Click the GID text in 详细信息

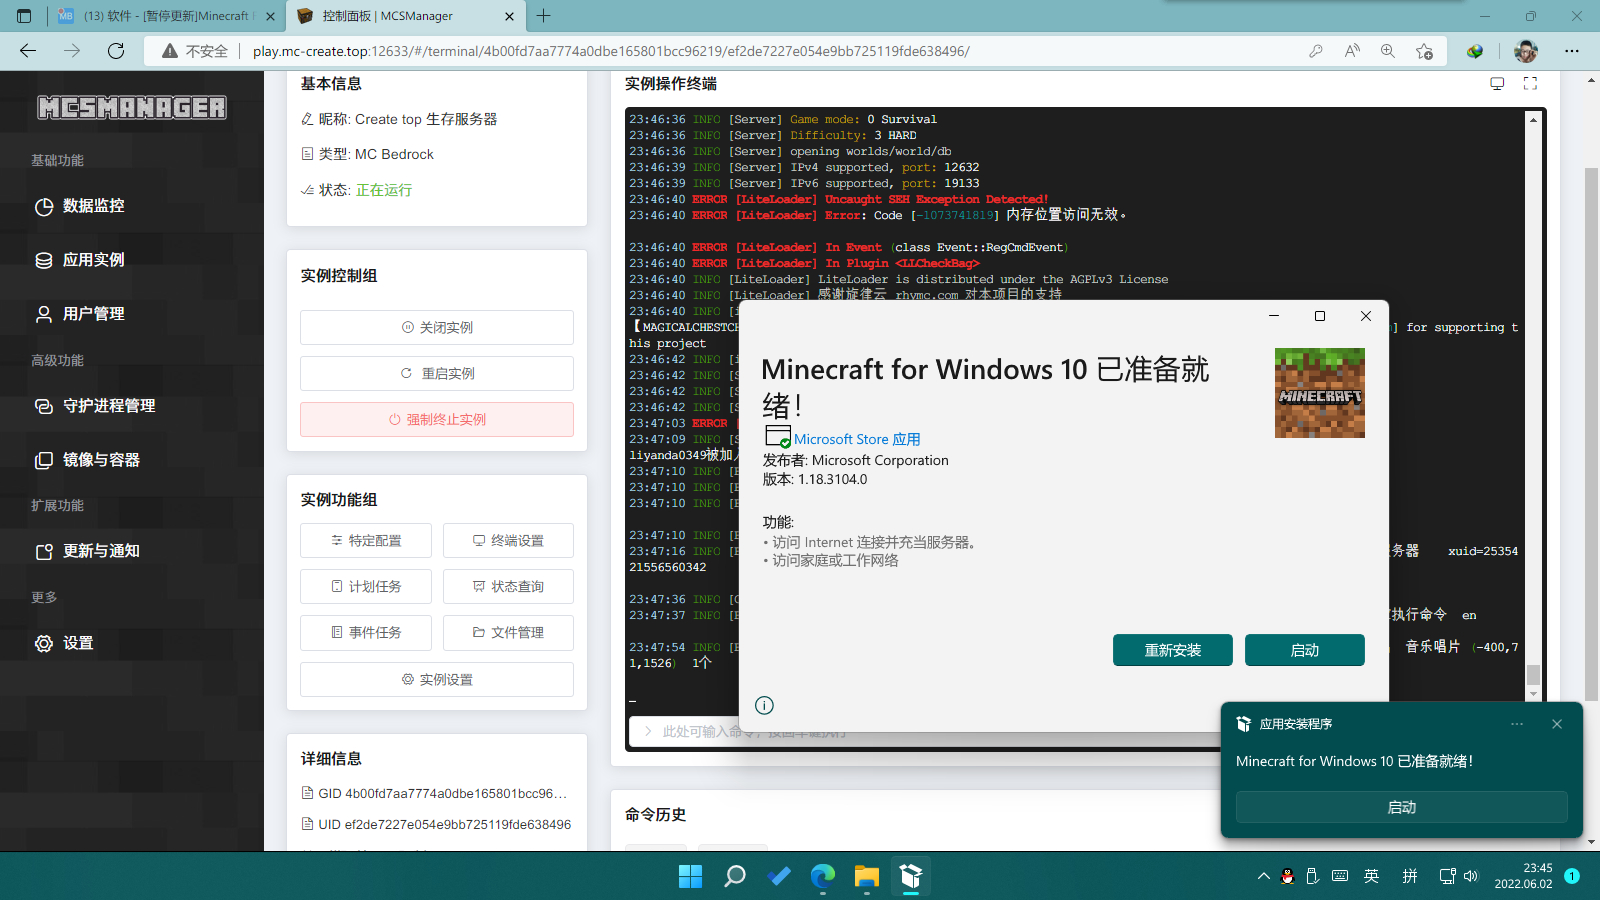click(443, 793)
